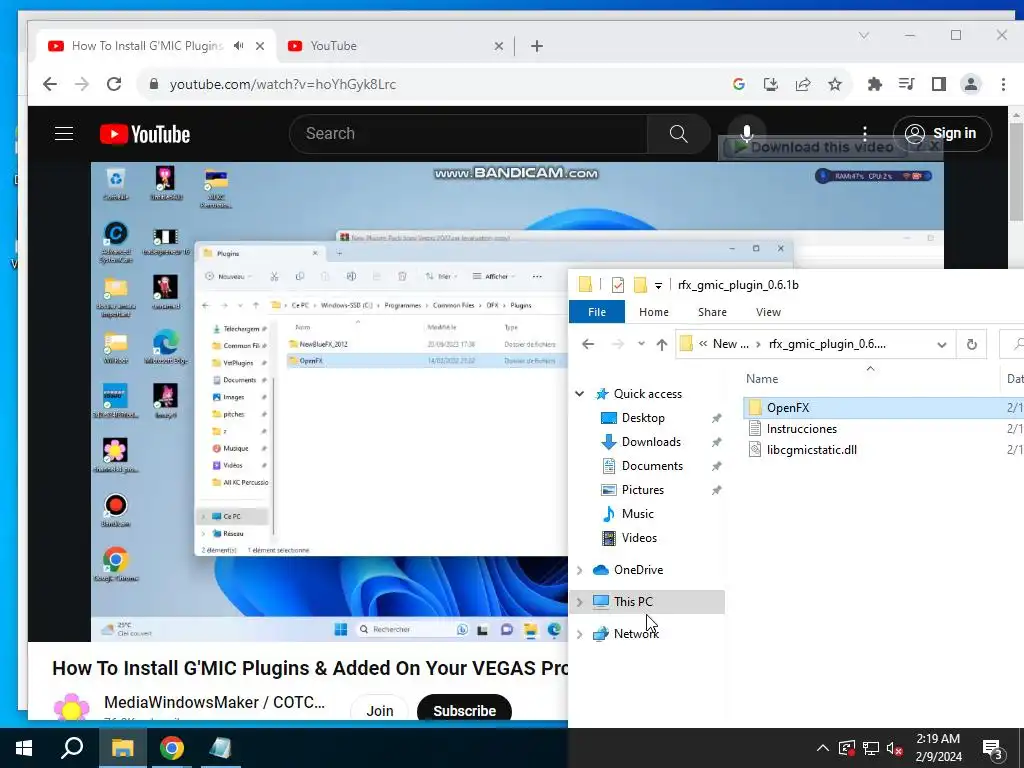Reload the YouTube page
Image resolution: width=1024 pixels, height=768 pixels.
click(x=114, y=84)
